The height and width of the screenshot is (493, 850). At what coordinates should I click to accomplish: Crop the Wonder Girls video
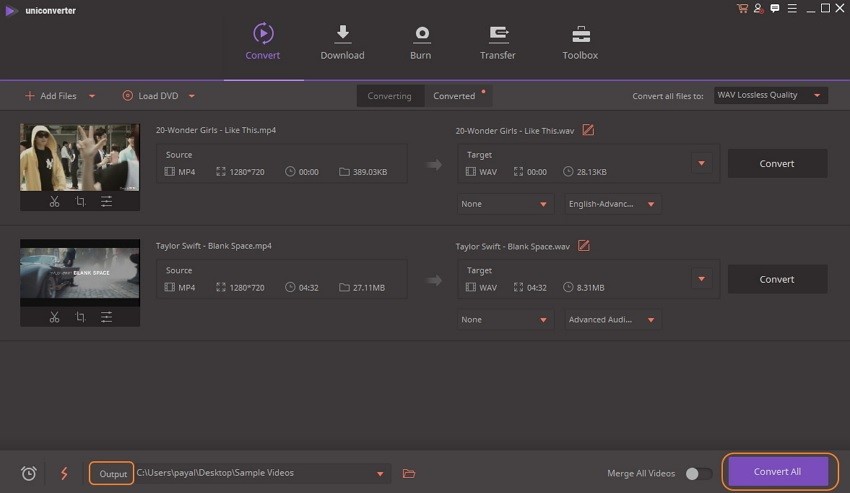pos(80,202)
